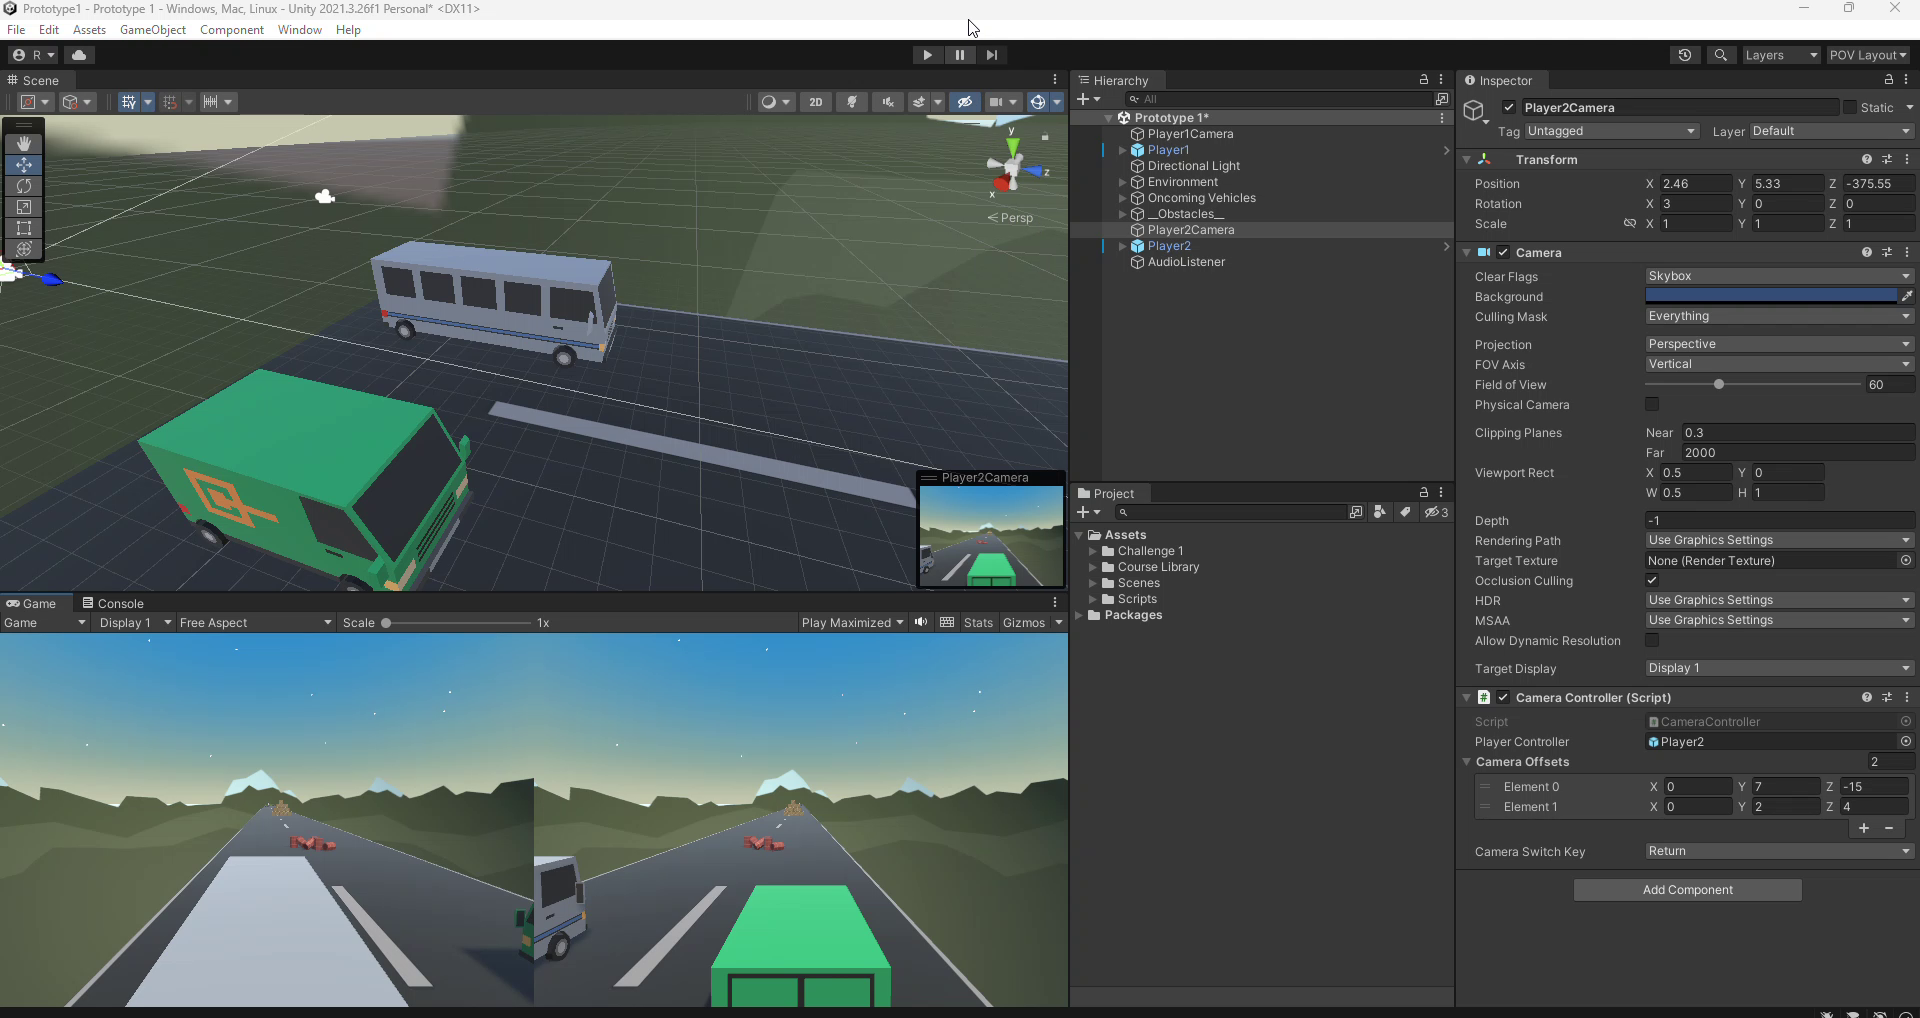Switch Scene view to 2D mode
The height and width of the screenshot is (1018, 1920).
(816, 101)
